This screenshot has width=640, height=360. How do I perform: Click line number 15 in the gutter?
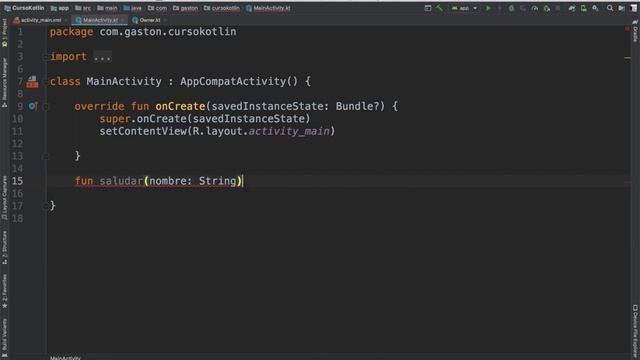17,181
